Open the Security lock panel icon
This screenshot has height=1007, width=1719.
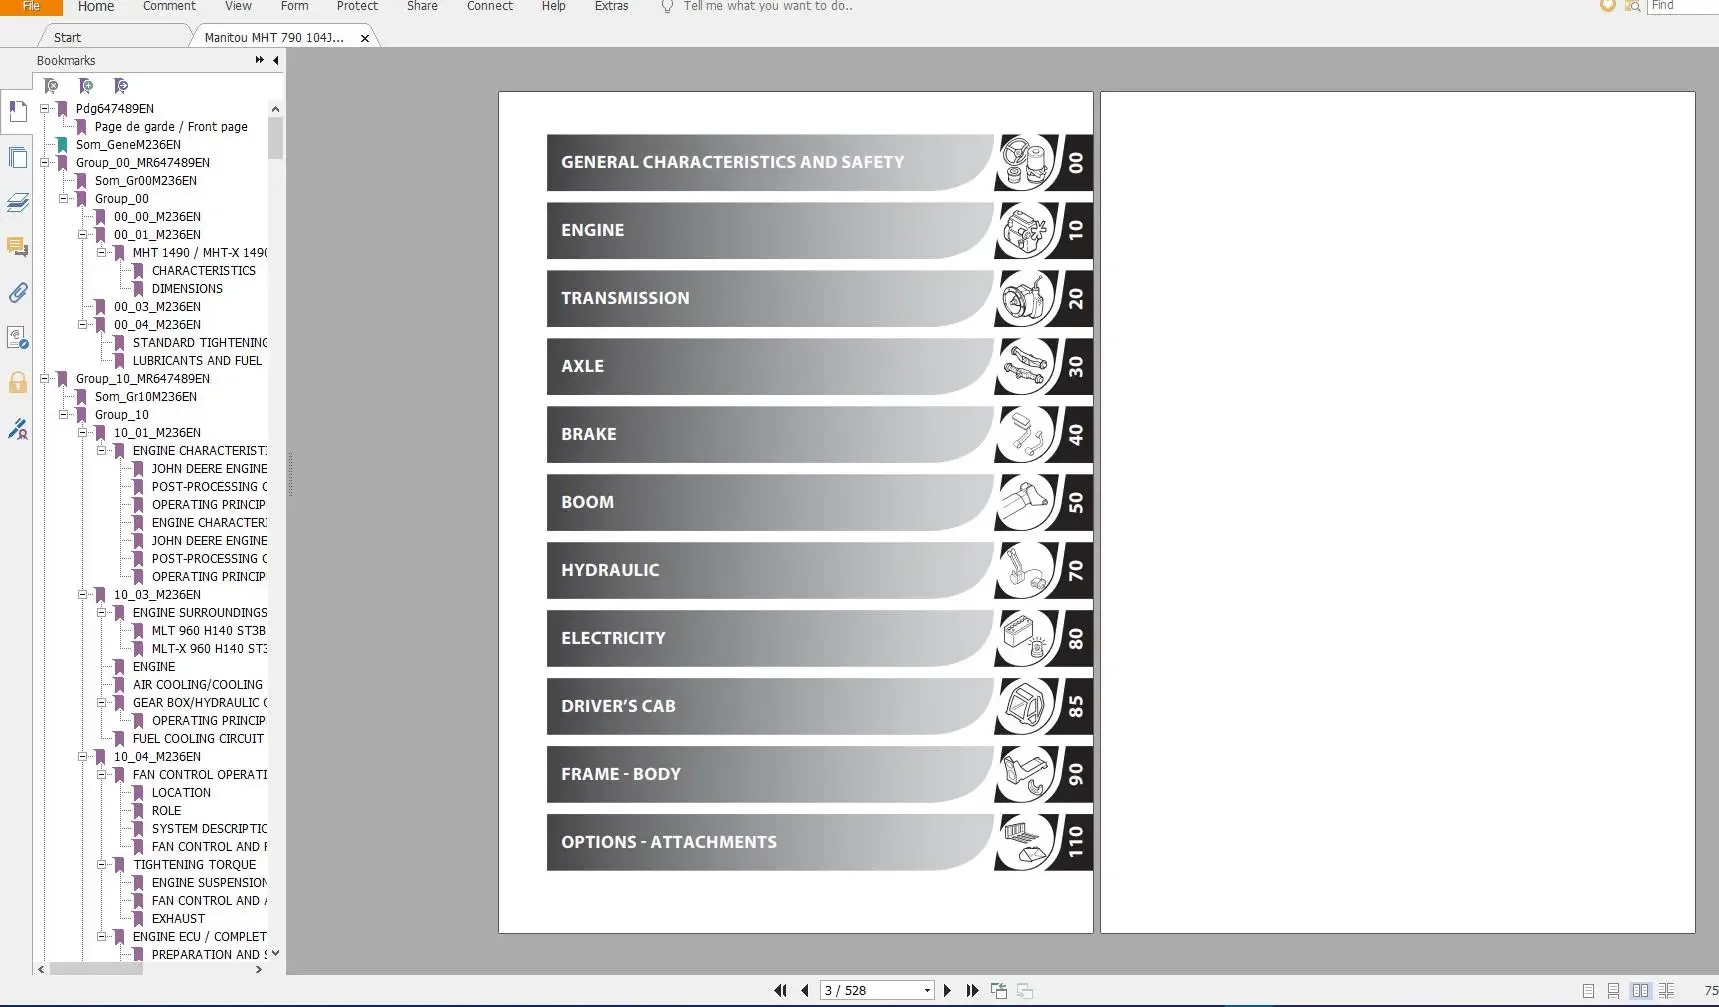click(x=18, y=383)
